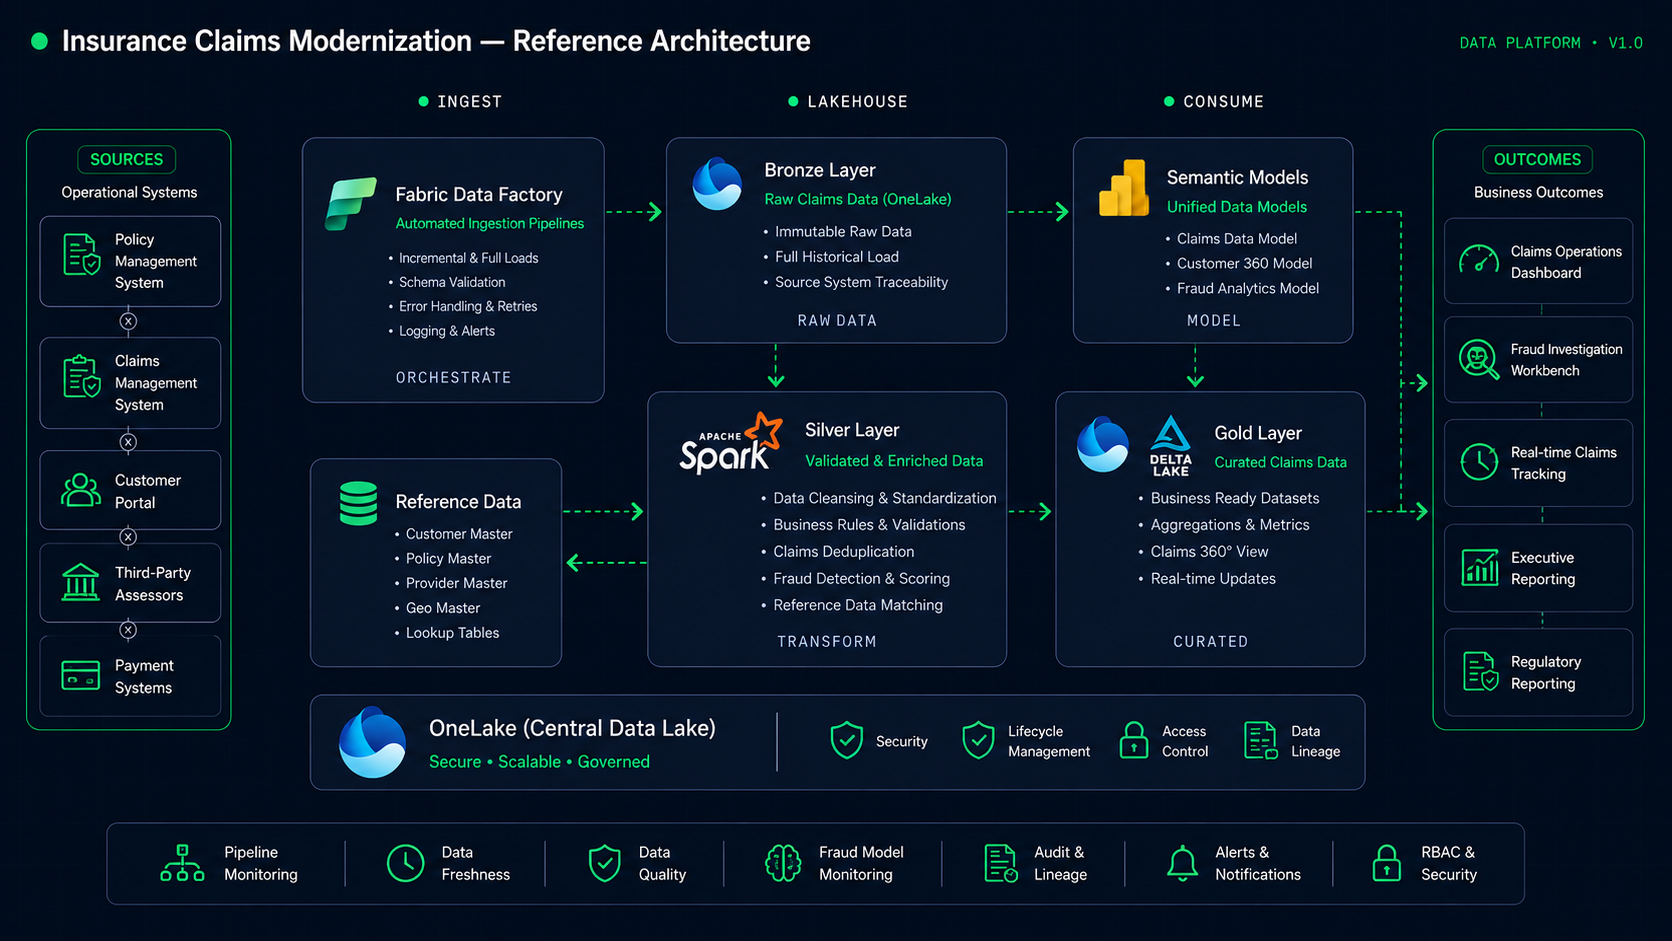Click the connector node below Policy Management System

point(128,321)
